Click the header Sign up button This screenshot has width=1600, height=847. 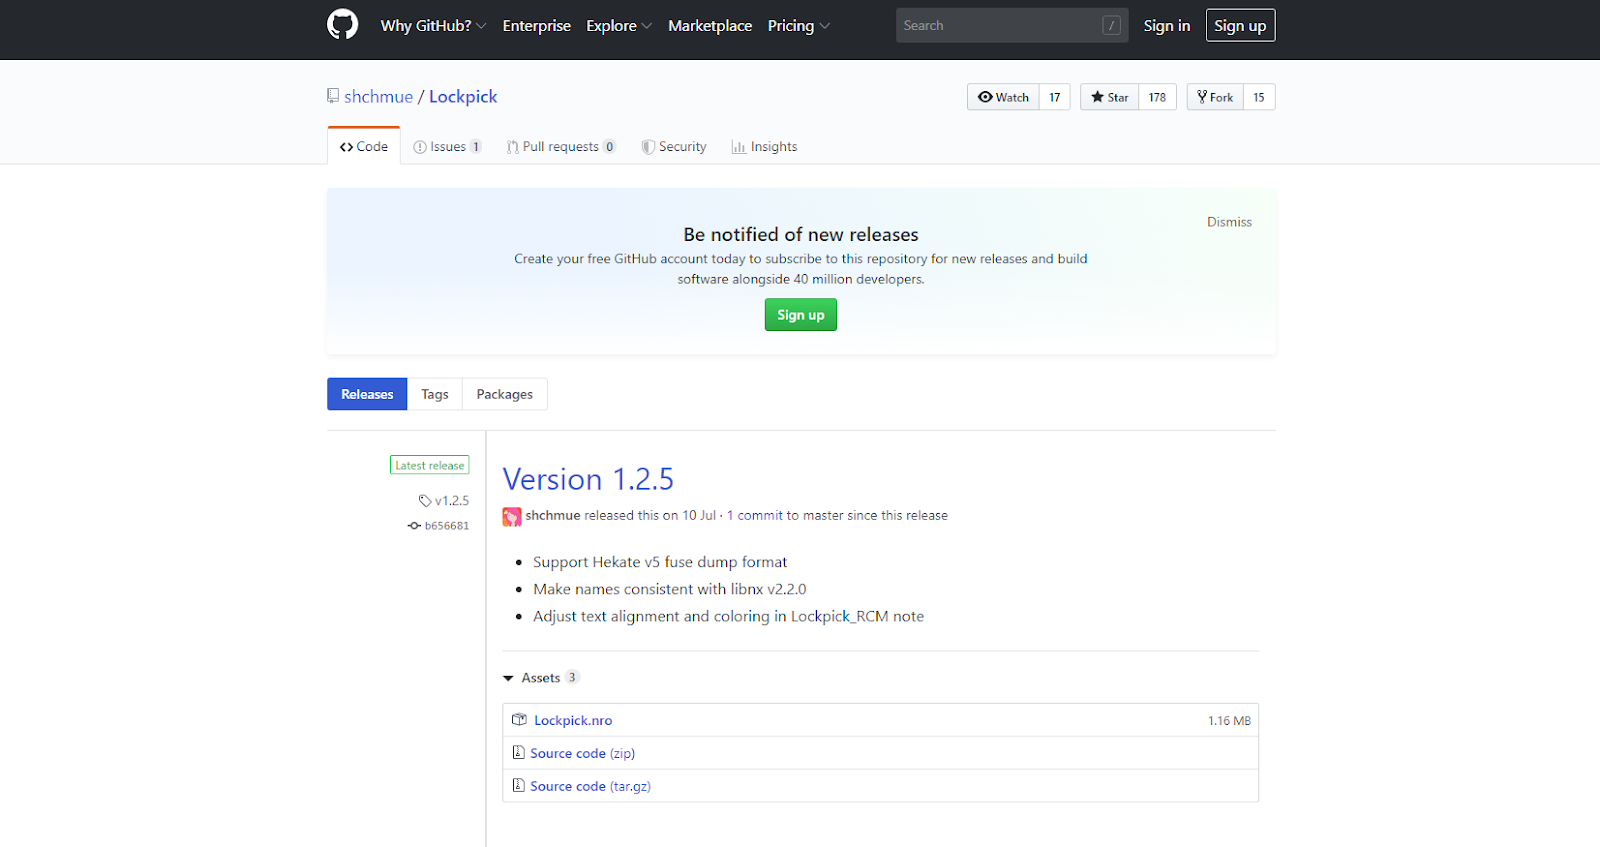[1240, 26]
